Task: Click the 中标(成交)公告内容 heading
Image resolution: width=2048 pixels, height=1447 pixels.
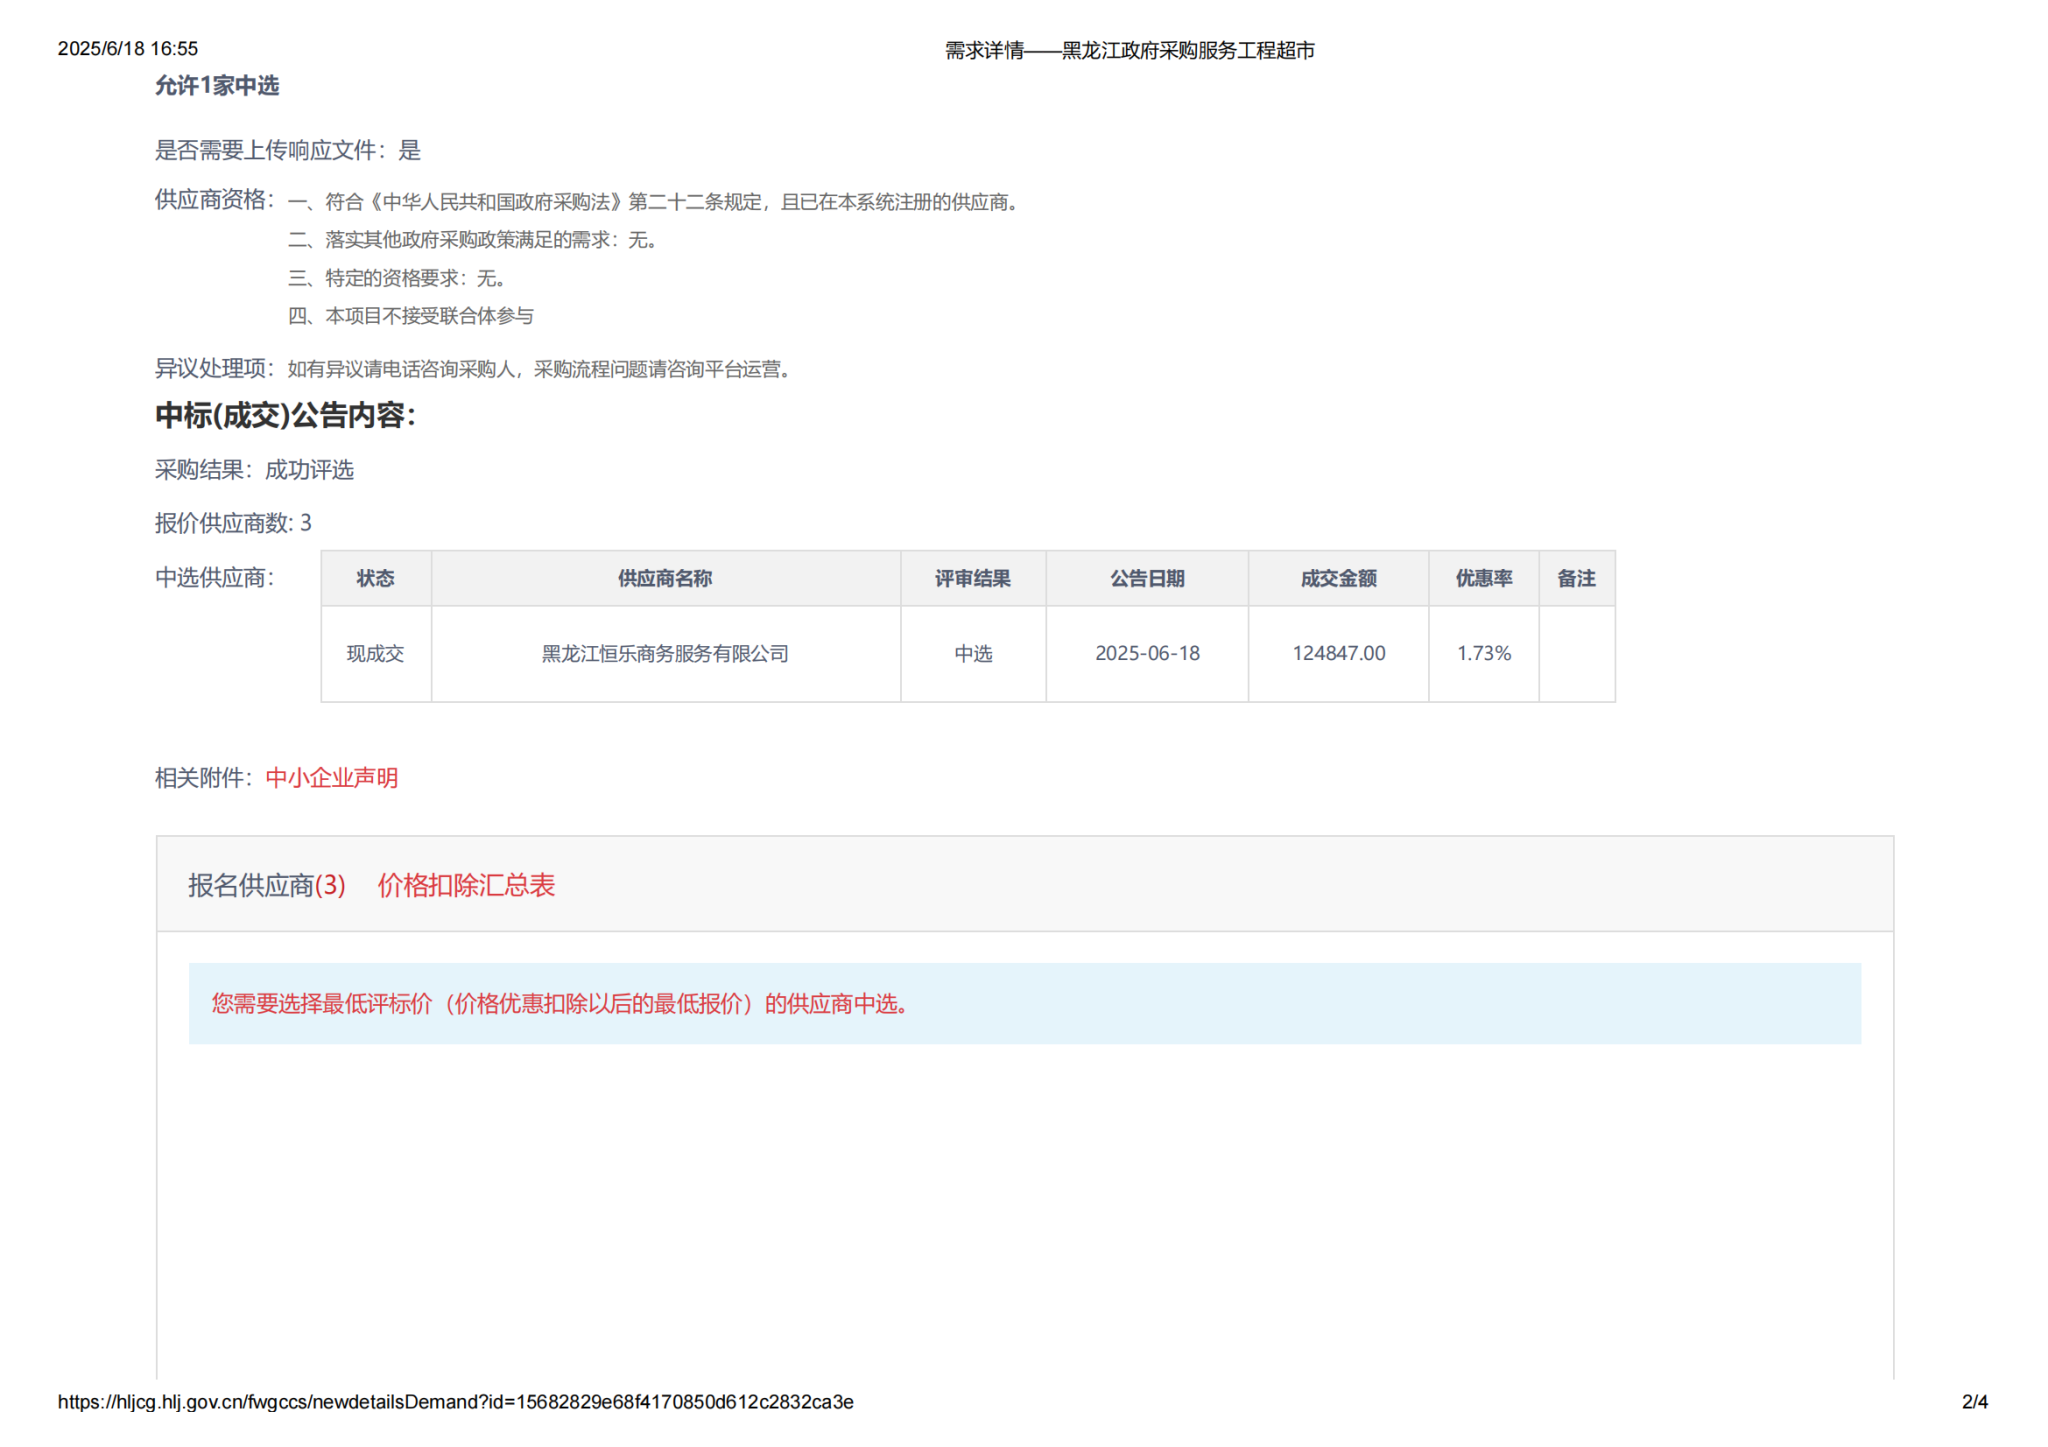Action: (x=285, y=415)
